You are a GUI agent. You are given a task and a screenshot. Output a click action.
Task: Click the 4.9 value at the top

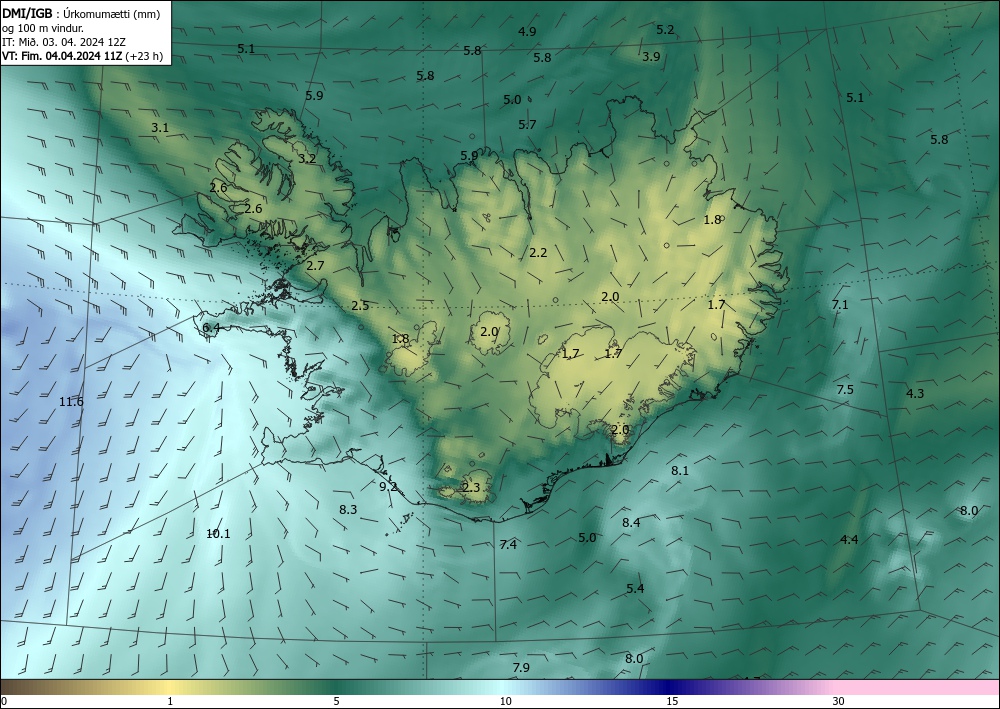click(527, 31)
